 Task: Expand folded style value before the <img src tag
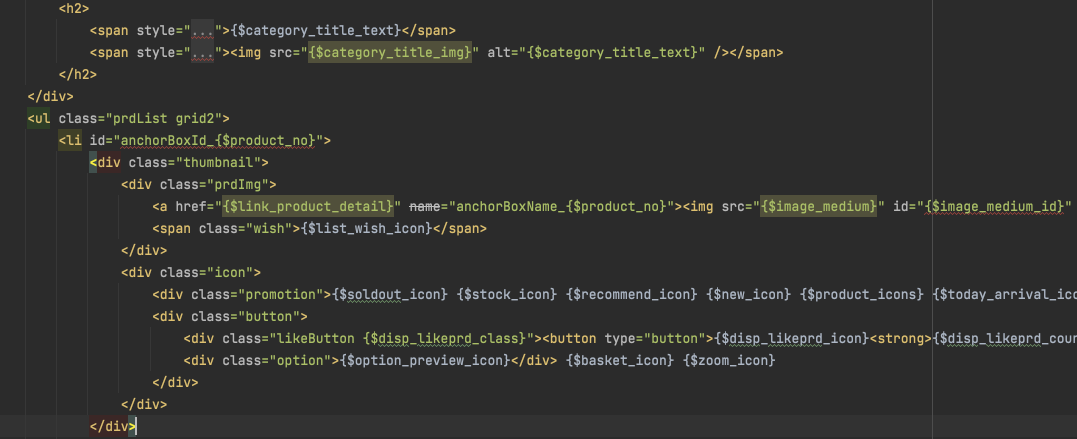click(203, 52)
